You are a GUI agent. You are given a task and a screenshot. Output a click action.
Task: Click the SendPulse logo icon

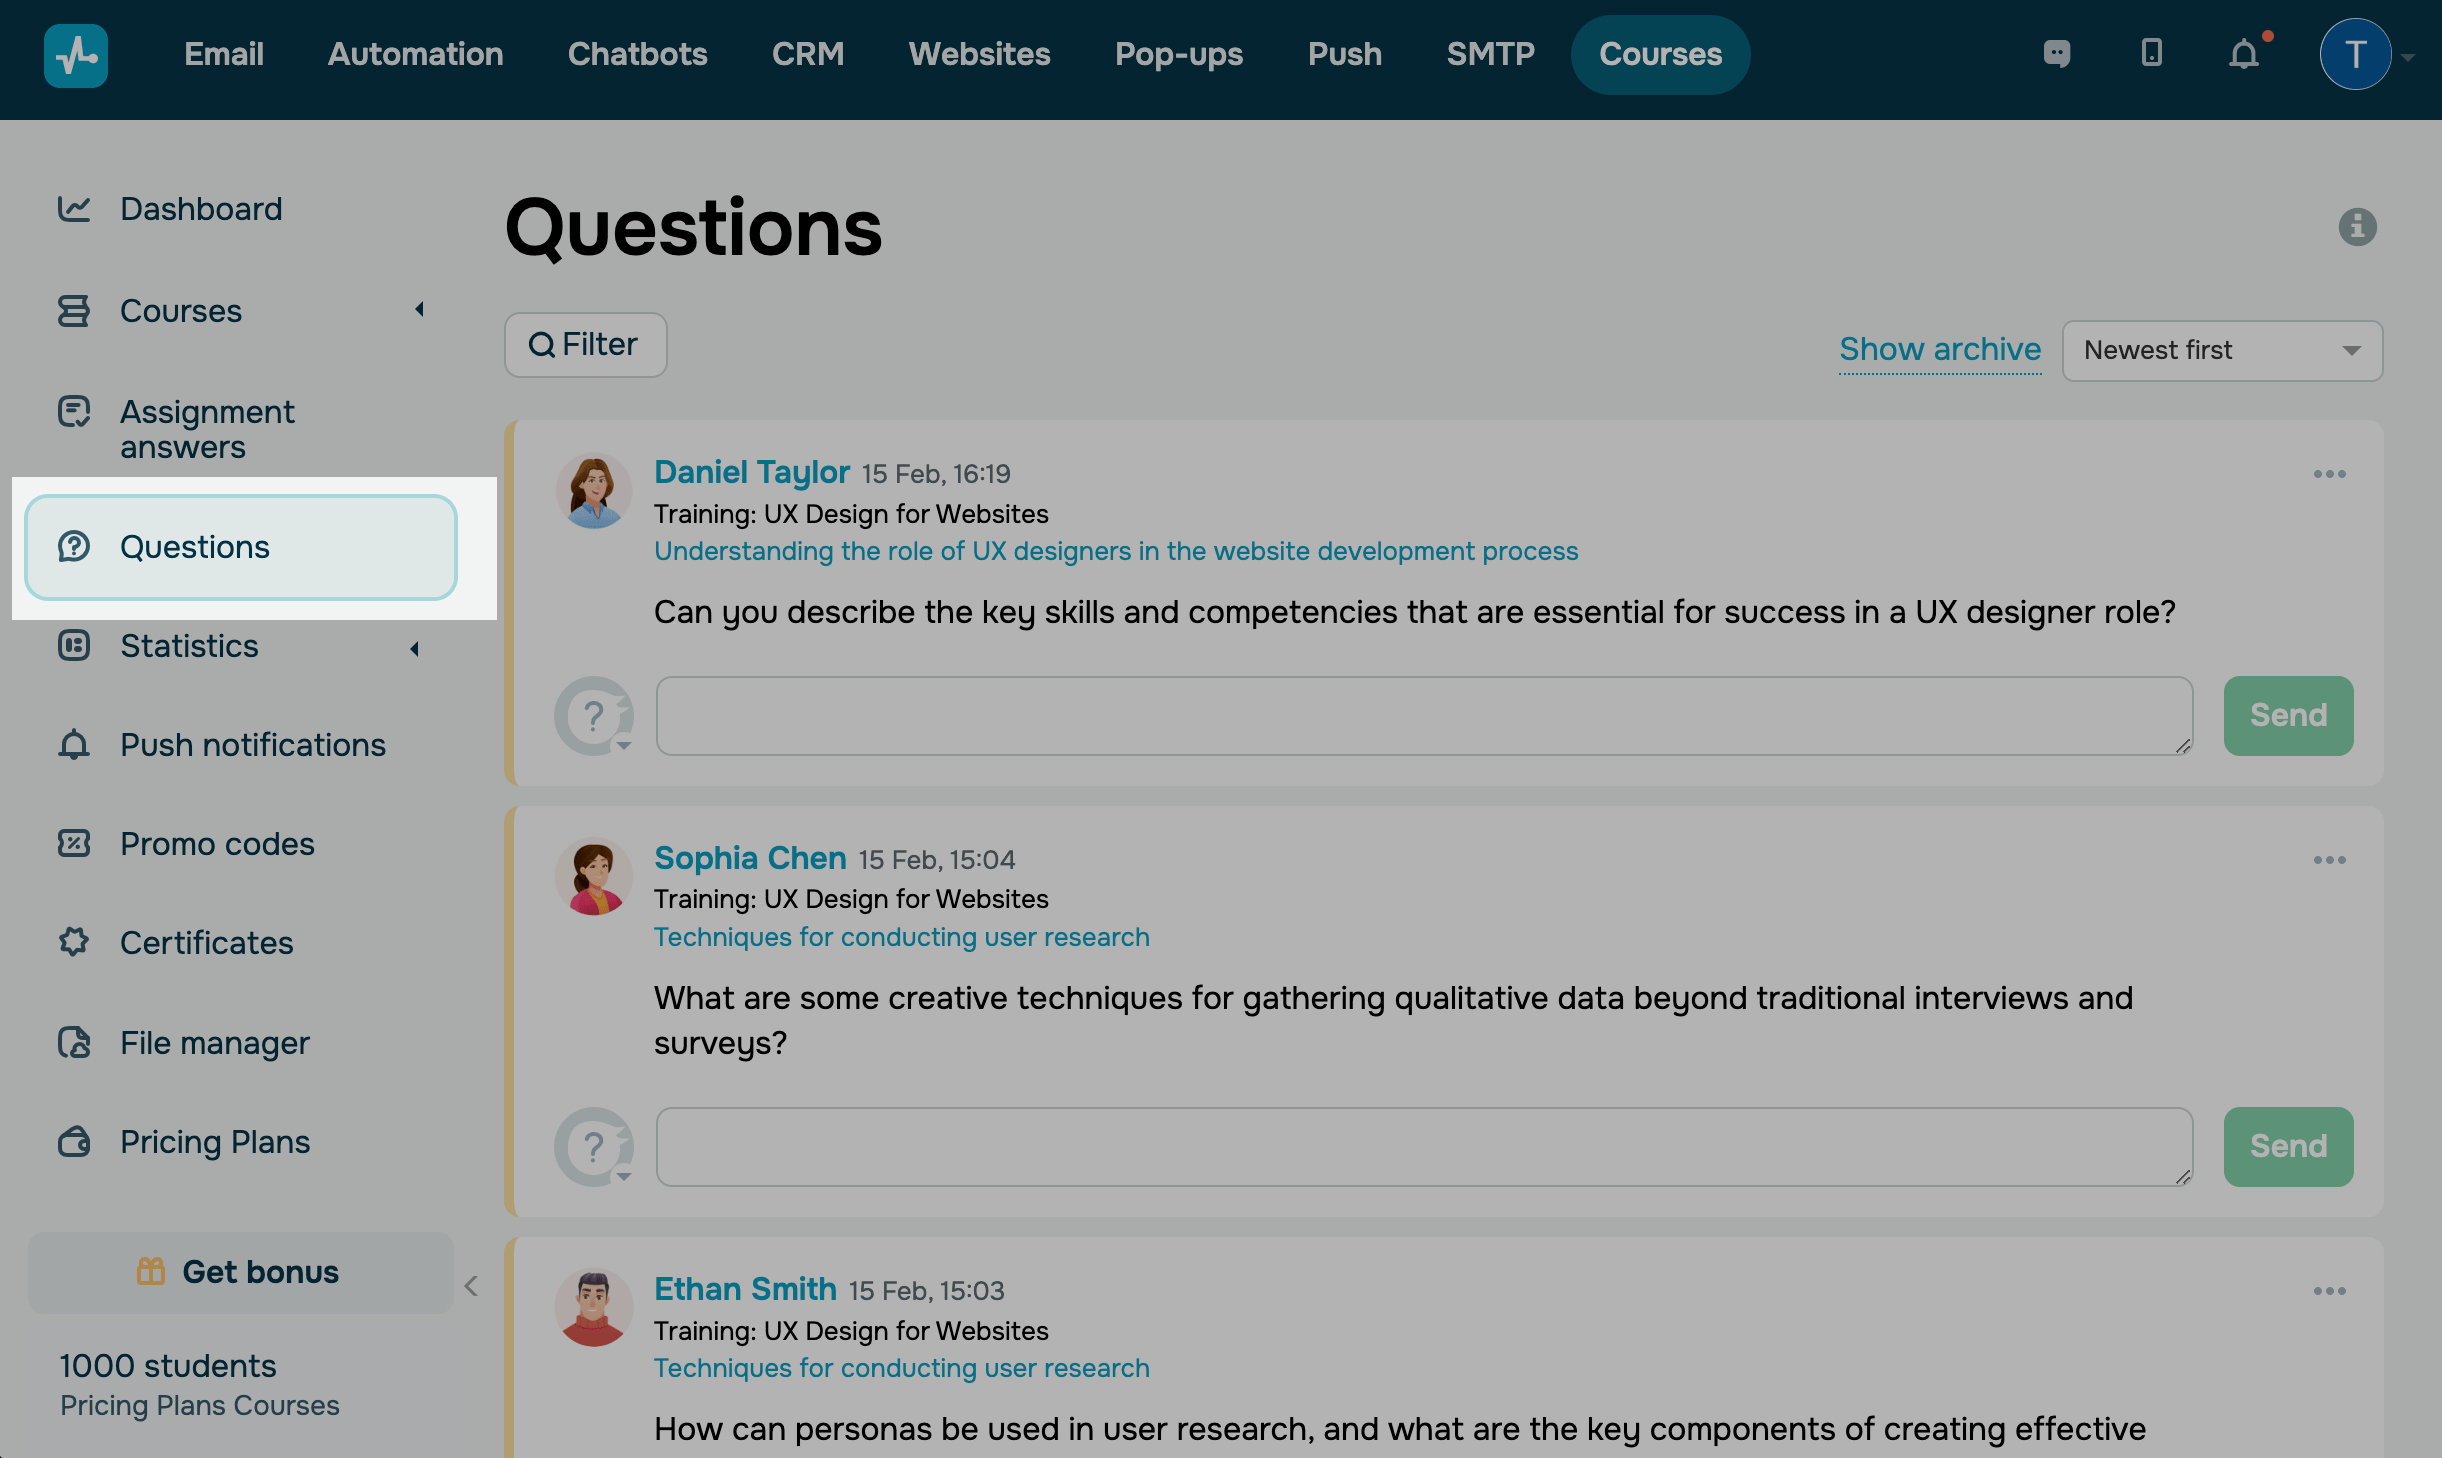click(76, 55)
